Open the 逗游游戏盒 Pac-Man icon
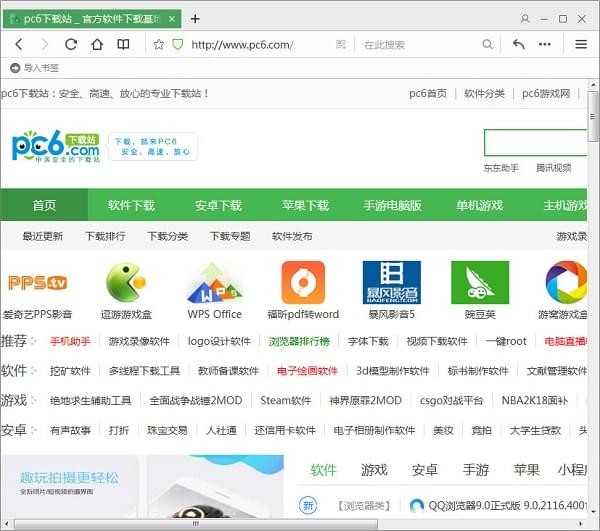Screen dimensions: 600x531 coord(126,283)
